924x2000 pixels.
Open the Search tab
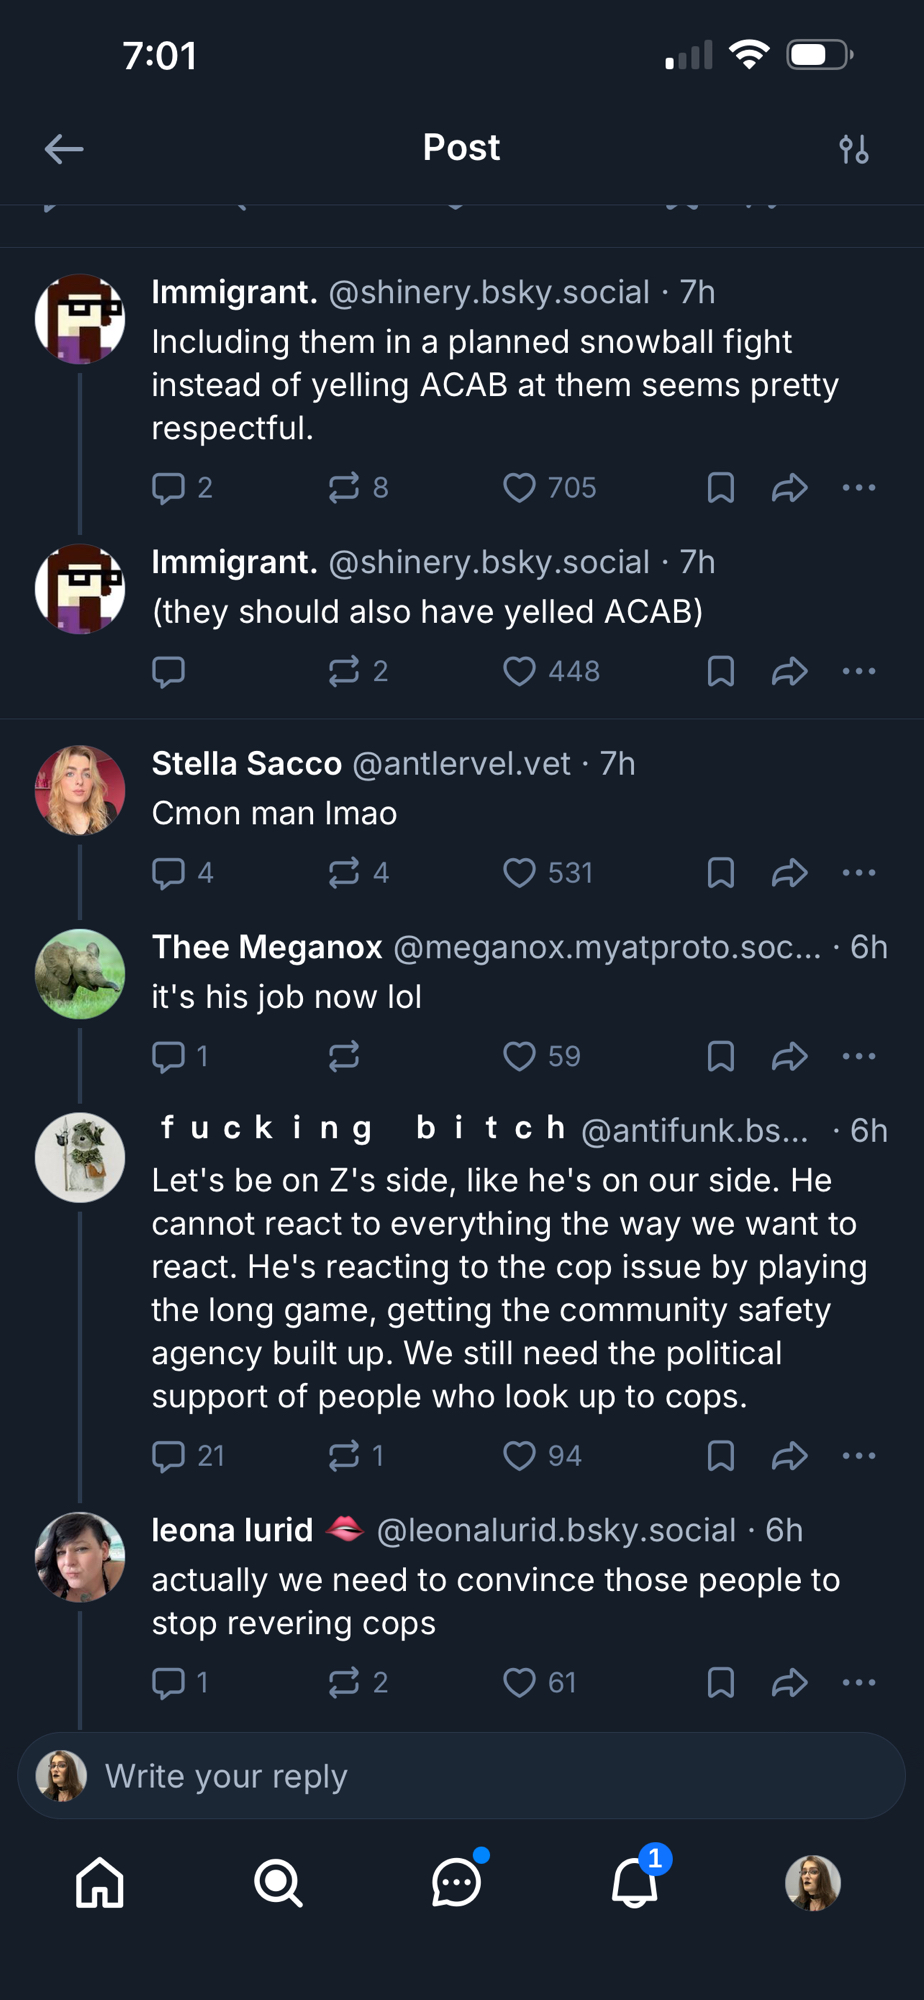pyautogui.click(x=278, y=1883)
